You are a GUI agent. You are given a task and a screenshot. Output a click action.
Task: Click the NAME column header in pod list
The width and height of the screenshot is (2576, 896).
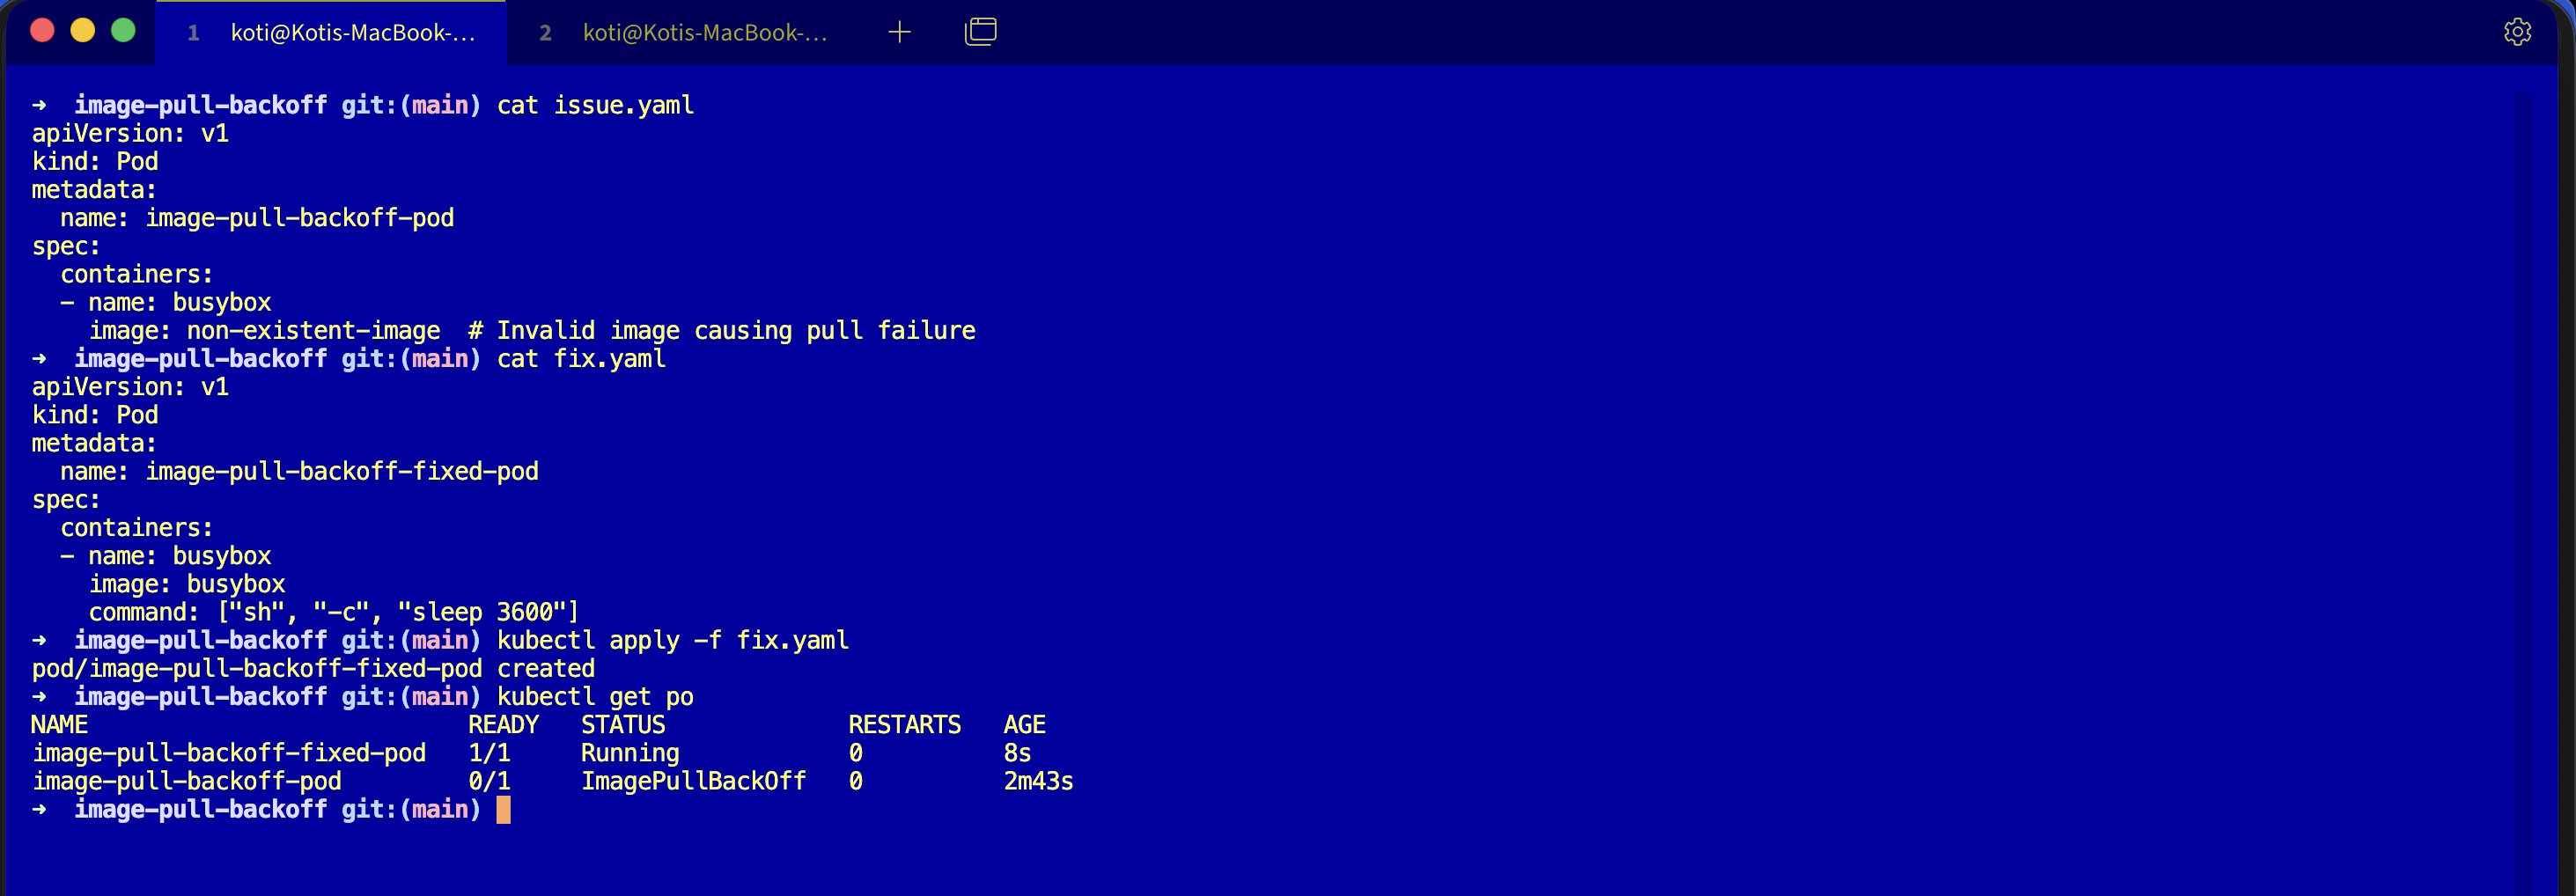[59, 724]
